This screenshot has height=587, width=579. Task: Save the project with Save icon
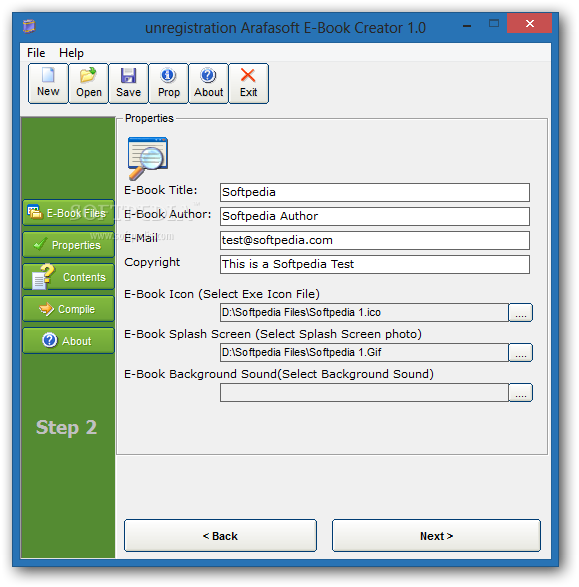pos(128,83)
